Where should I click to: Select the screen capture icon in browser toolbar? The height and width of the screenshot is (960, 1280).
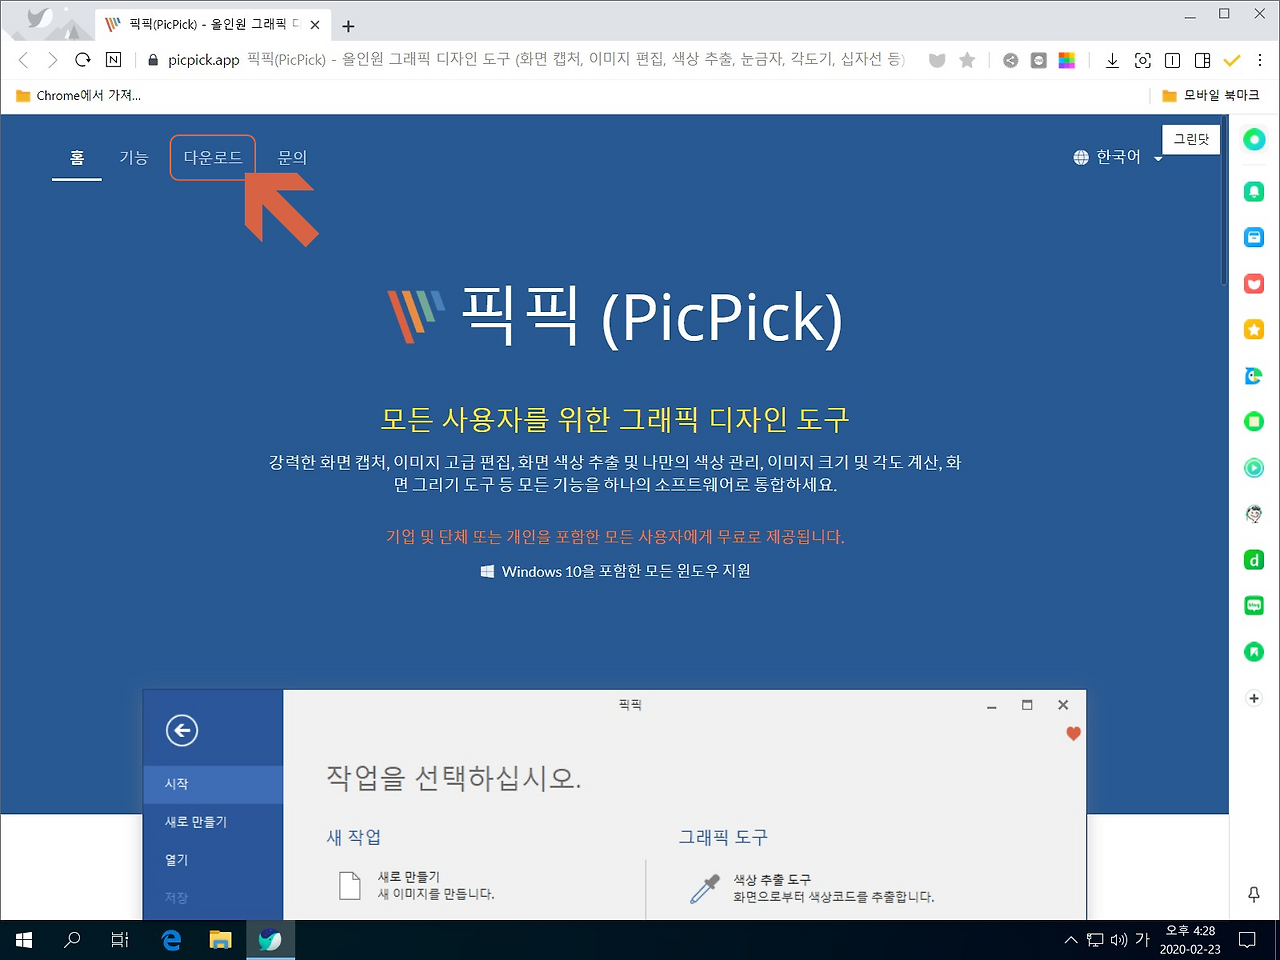point(1143,60)
